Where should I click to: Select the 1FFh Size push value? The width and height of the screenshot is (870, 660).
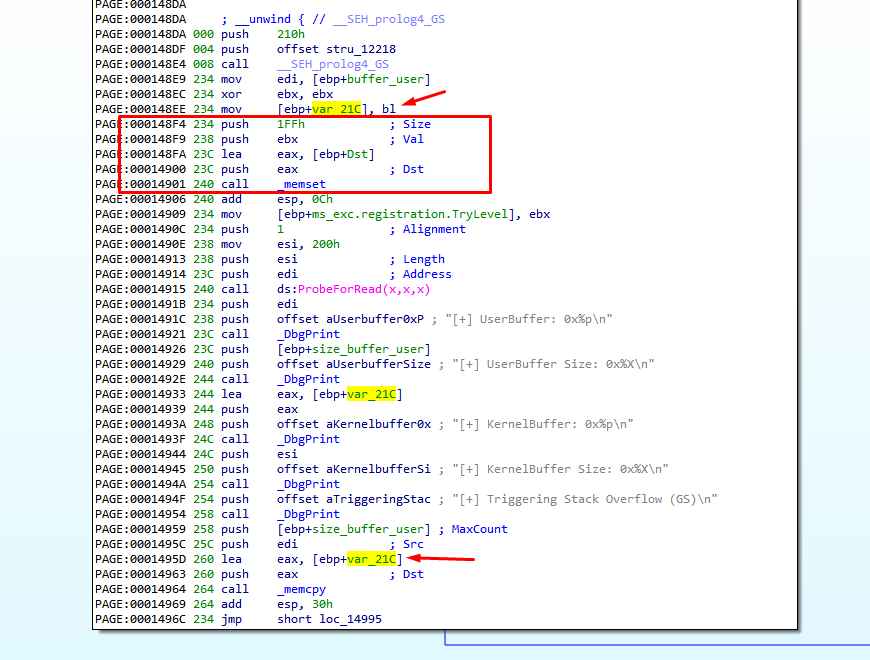291,124
